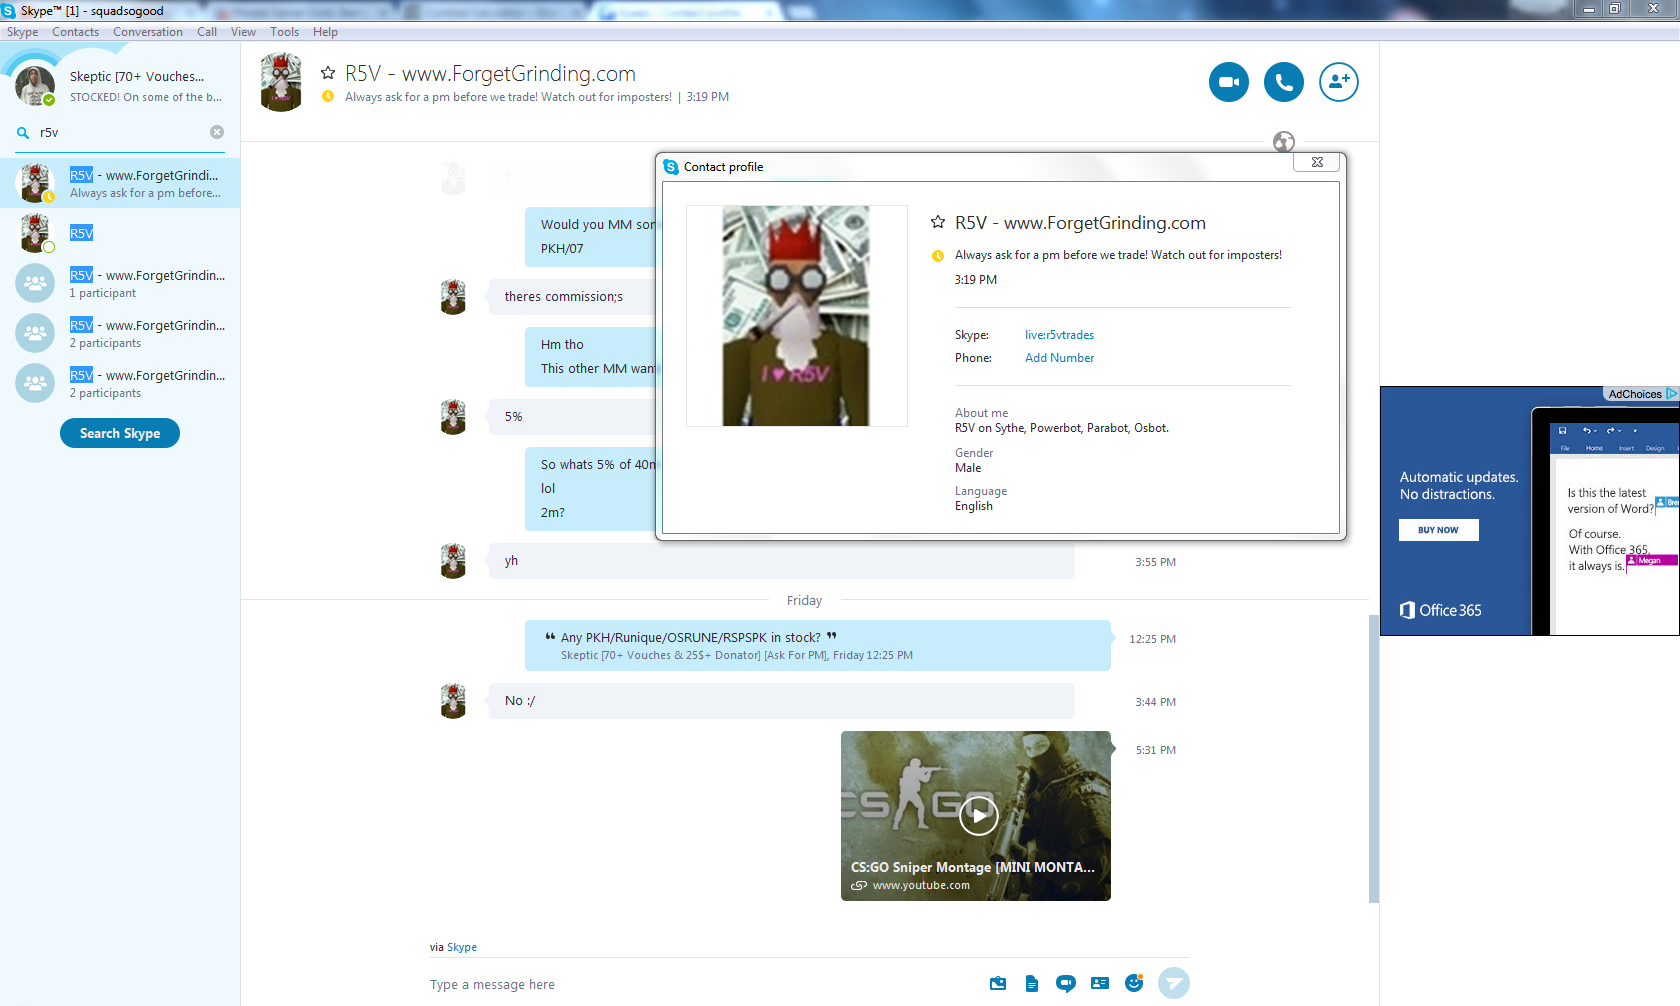Open the first R5V chat with 2 participants
The height and width of the screenshot is (1006, 1680).
pos(120,333)
